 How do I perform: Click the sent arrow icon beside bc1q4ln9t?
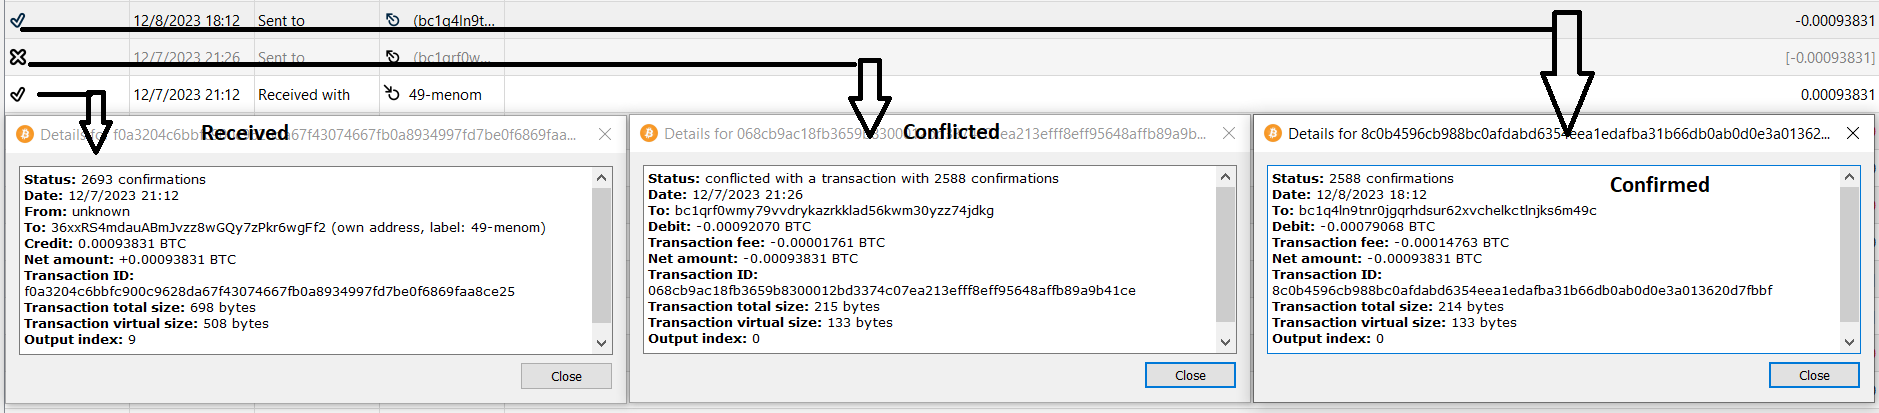(393, 20)
